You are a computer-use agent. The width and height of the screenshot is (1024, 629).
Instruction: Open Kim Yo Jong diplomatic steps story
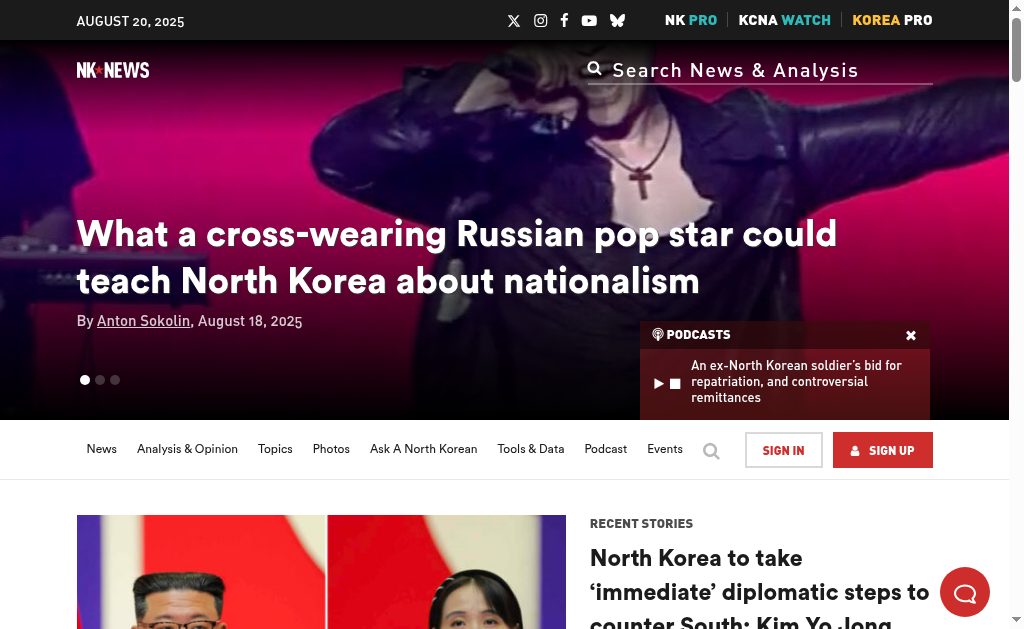click(x=759, y=587)
